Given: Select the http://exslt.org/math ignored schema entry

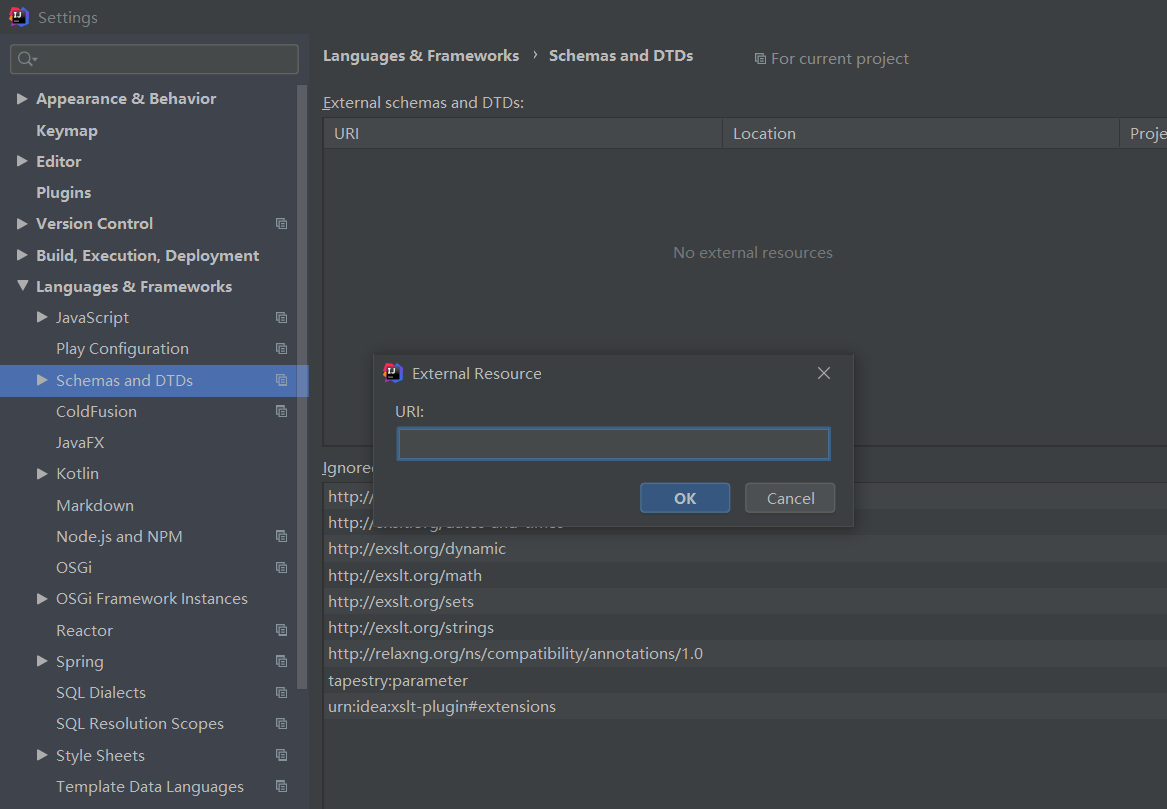Looking at the screenshot, I should pyautogui.click(x=405, y=575).
